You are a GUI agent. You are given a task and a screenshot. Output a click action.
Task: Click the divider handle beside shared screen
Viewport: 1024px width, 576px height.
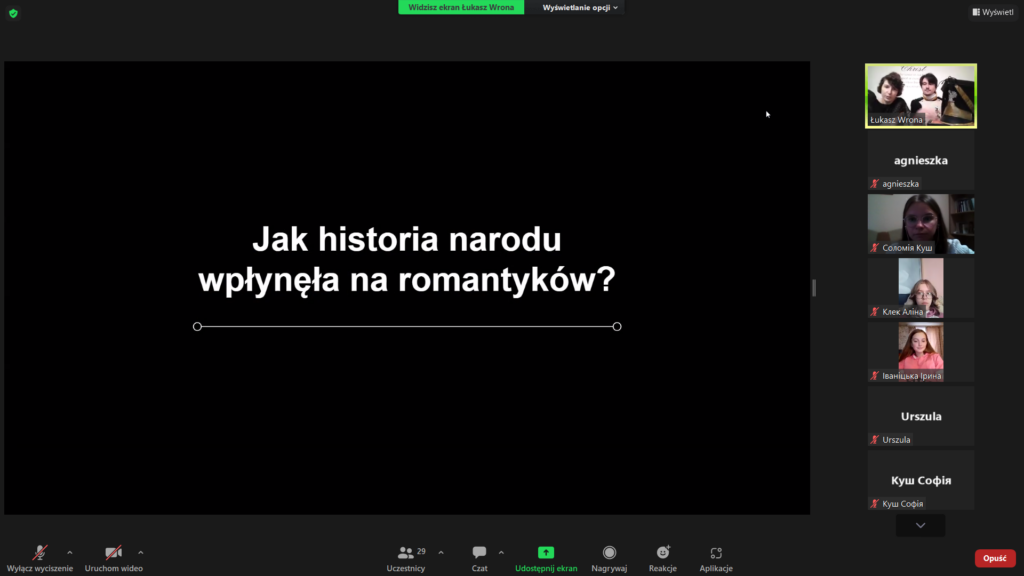814,288
